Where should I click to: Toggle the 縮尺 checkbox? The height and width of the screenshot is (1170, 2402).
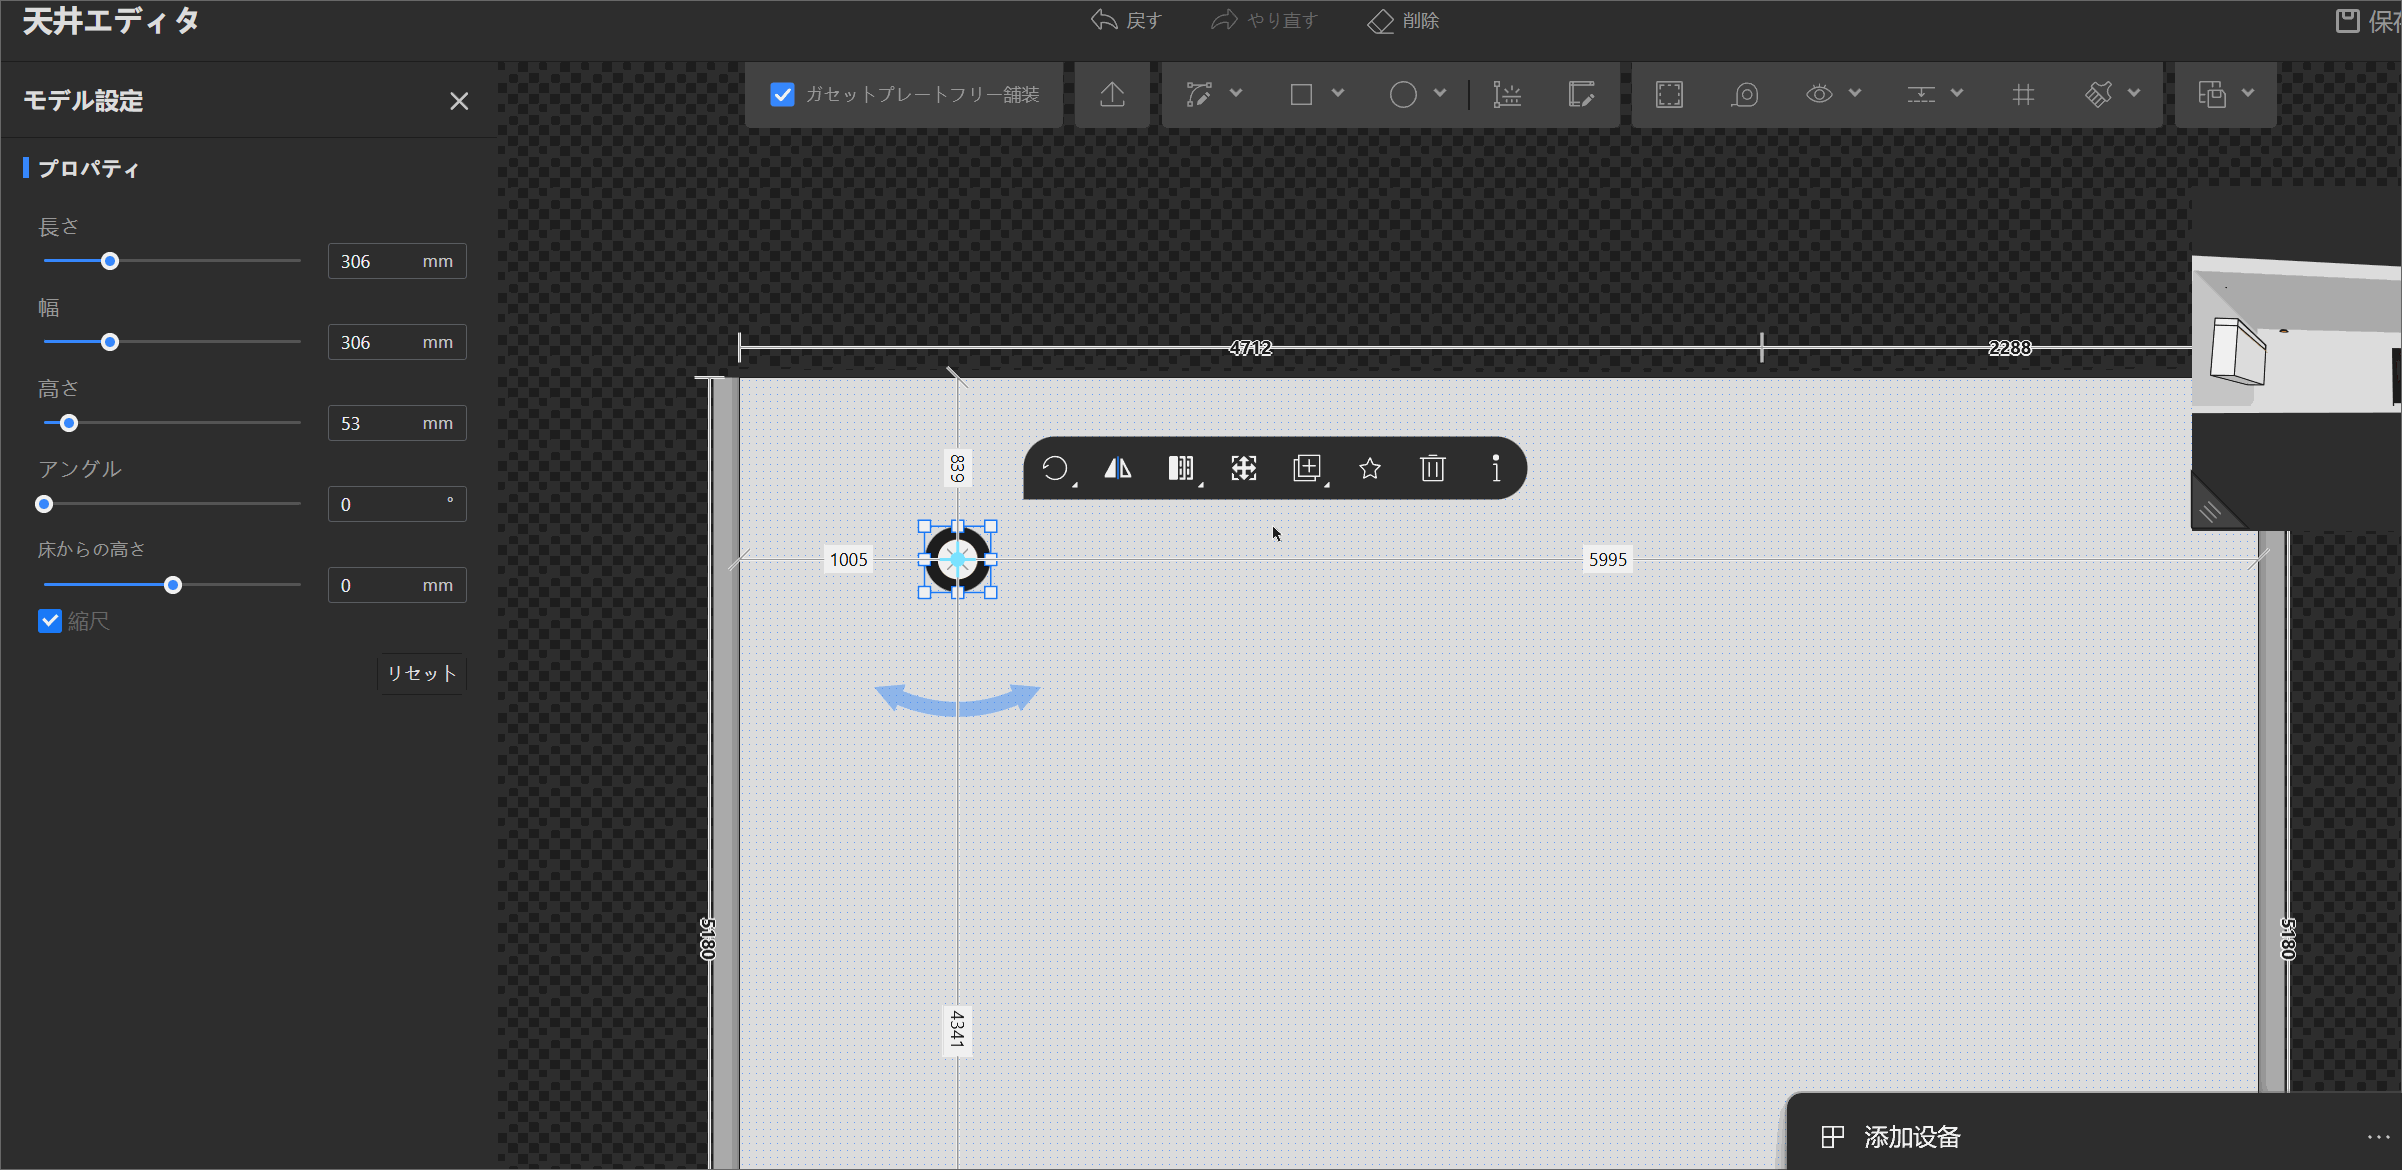coord(50,621)
